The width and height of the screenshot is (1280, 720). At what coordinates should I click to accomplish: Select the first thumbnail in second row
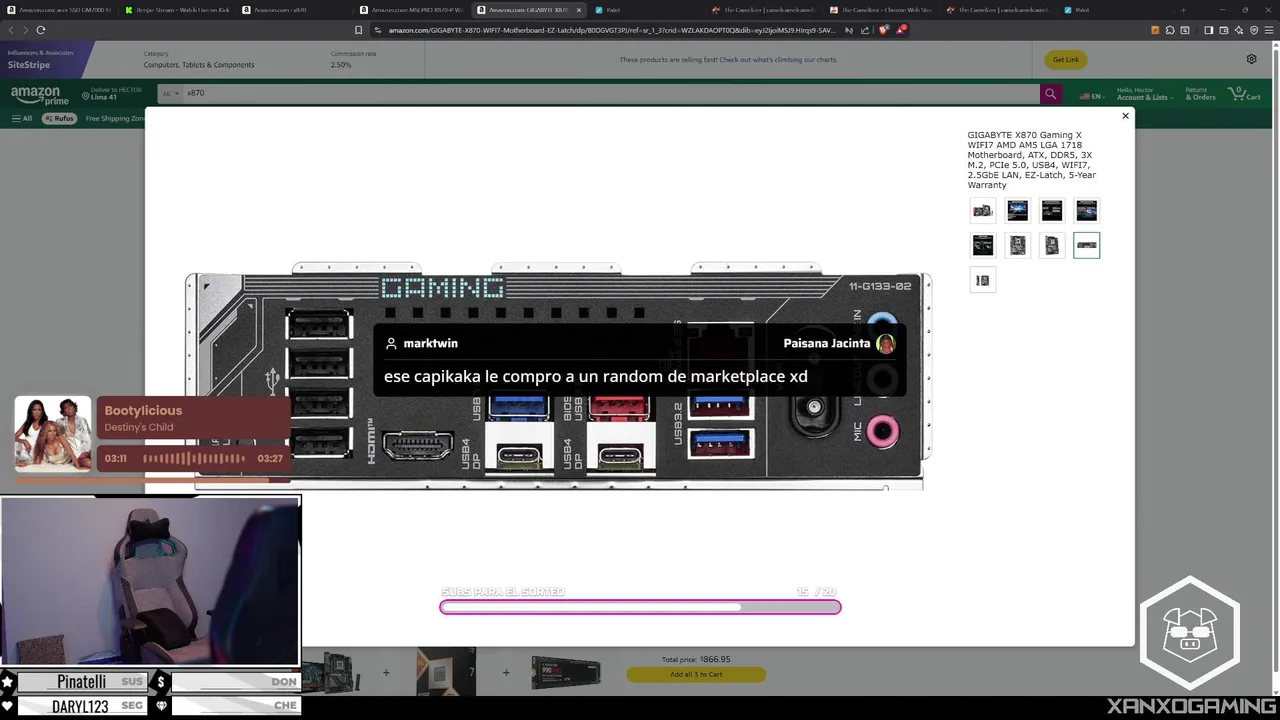point(983,245)
